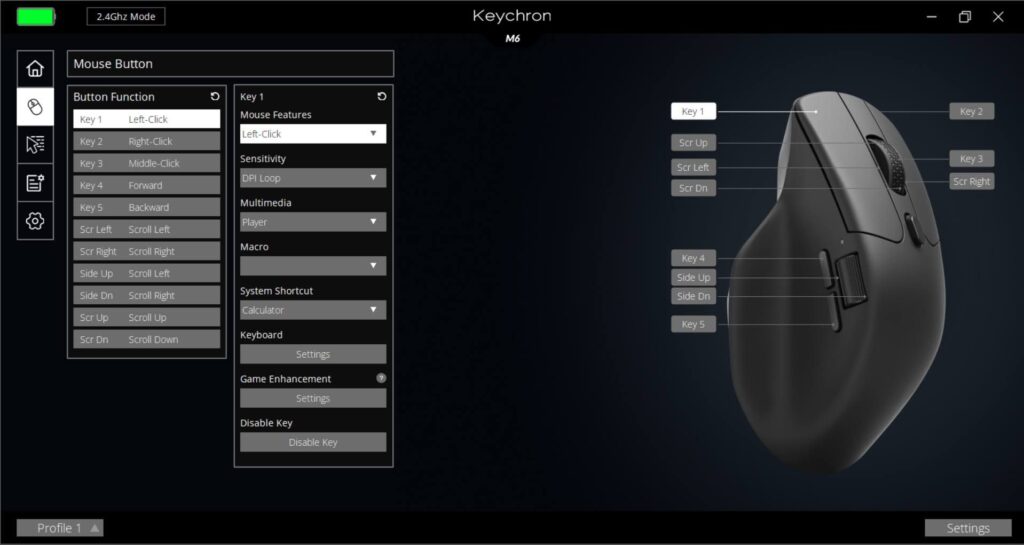The height and width of the screenshot is (545, 1024).
Task: Click the Key 2 label on mouse diagram
Action: pyautogui.click(x=971, y=111)
